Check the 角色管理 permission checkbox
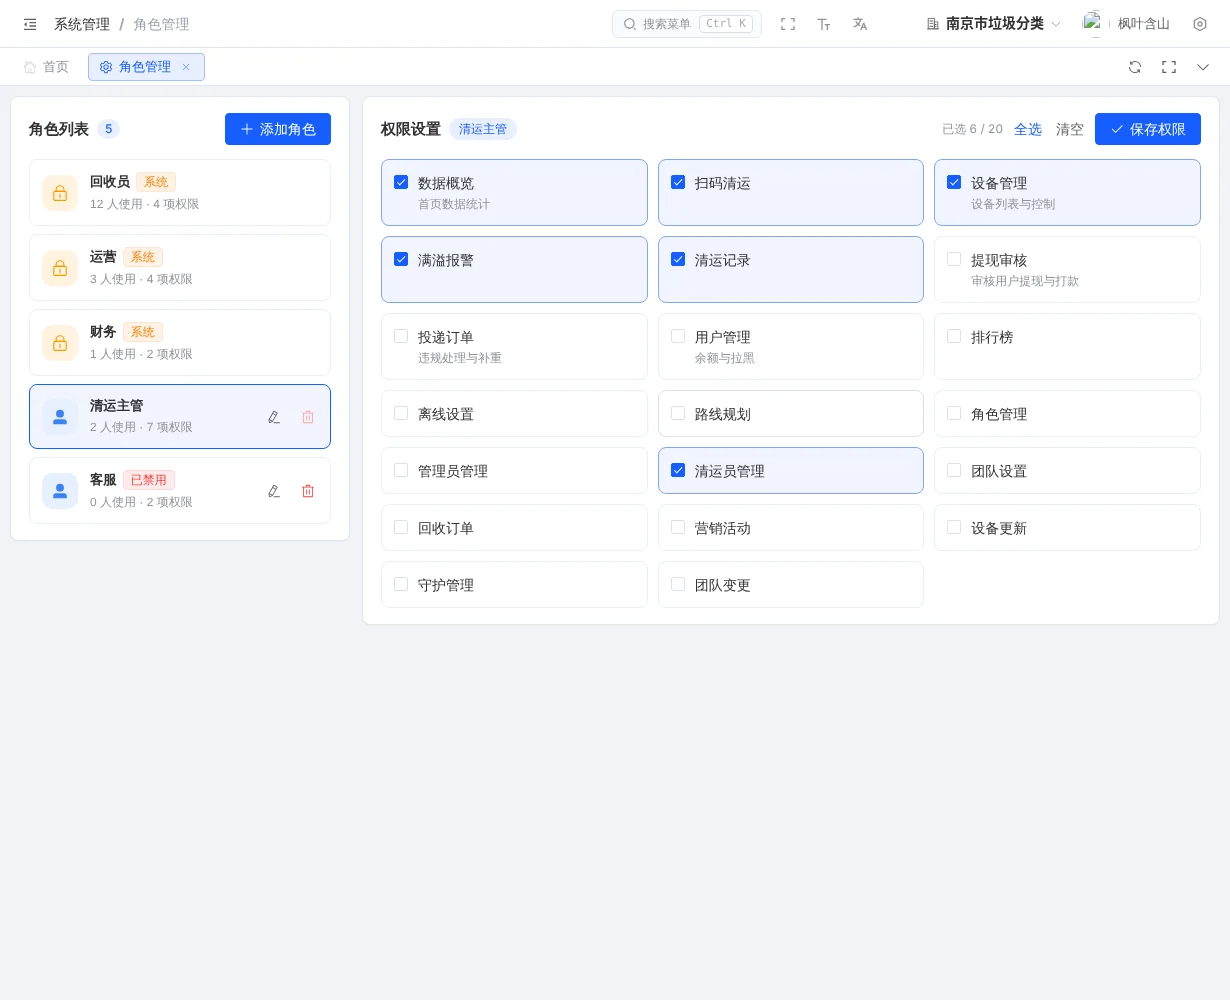 [x=954, y=413]
